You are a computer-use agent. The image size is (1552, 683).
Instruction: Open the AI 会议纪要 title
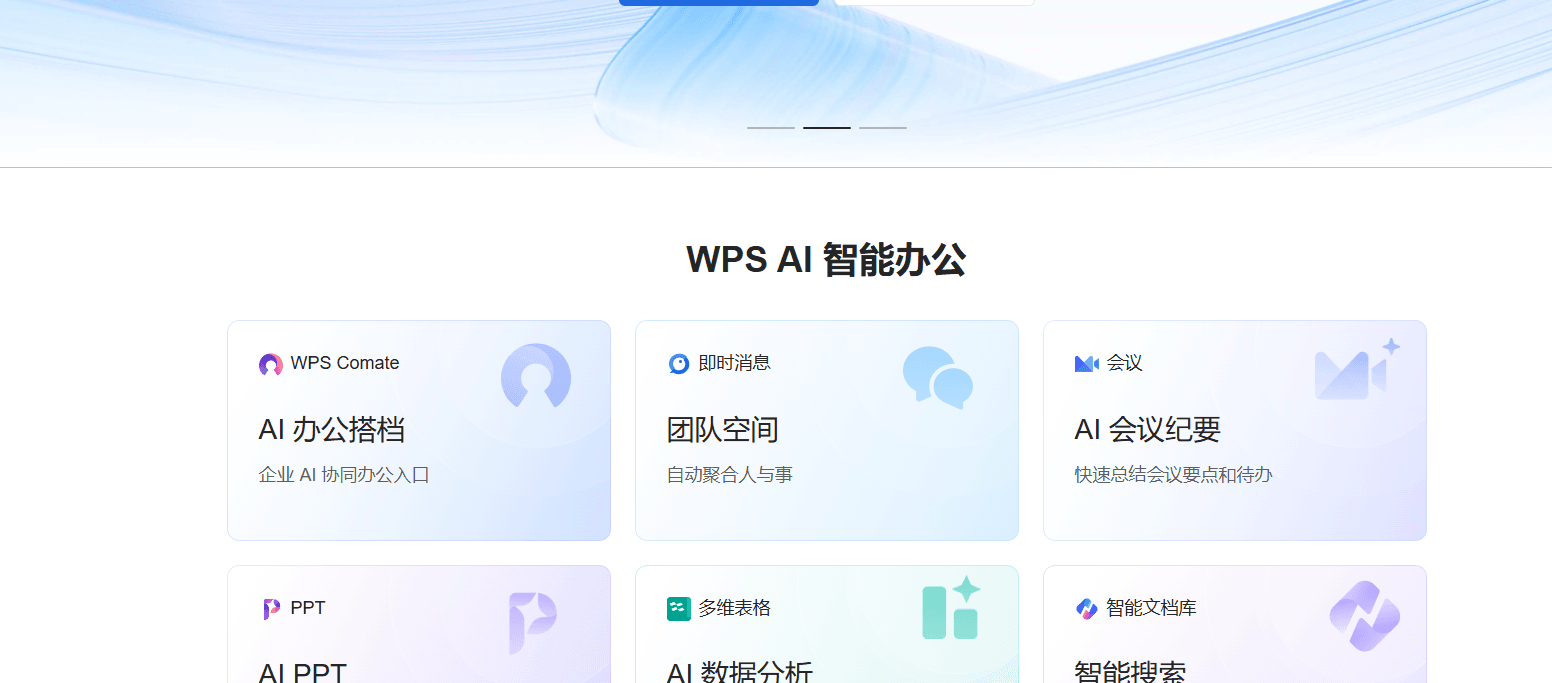coord(1148,430)
